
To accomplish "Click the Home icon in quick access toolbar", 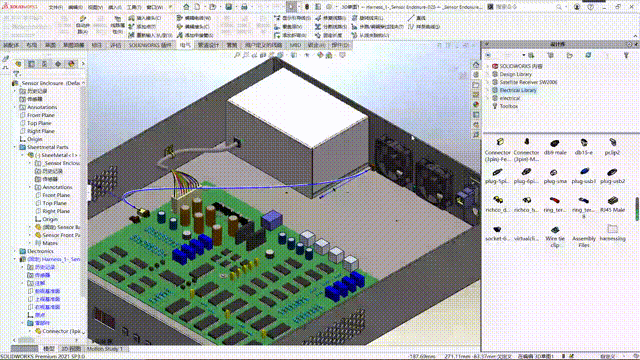I will pos(186,7).
